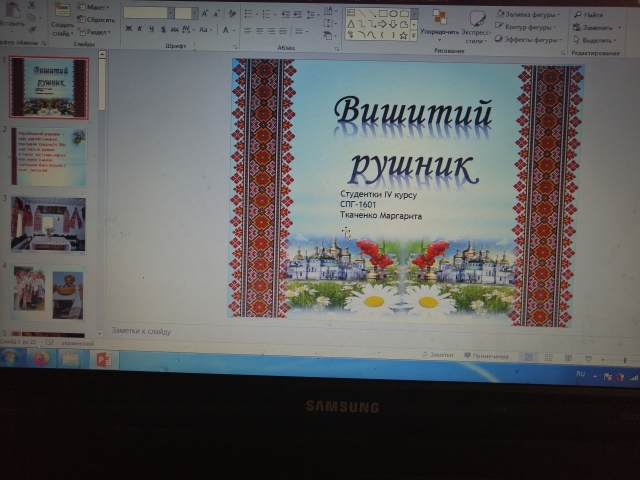Switch to slide sorter view icon
This screenshot has width=640, height=480.
pos(549,358)
